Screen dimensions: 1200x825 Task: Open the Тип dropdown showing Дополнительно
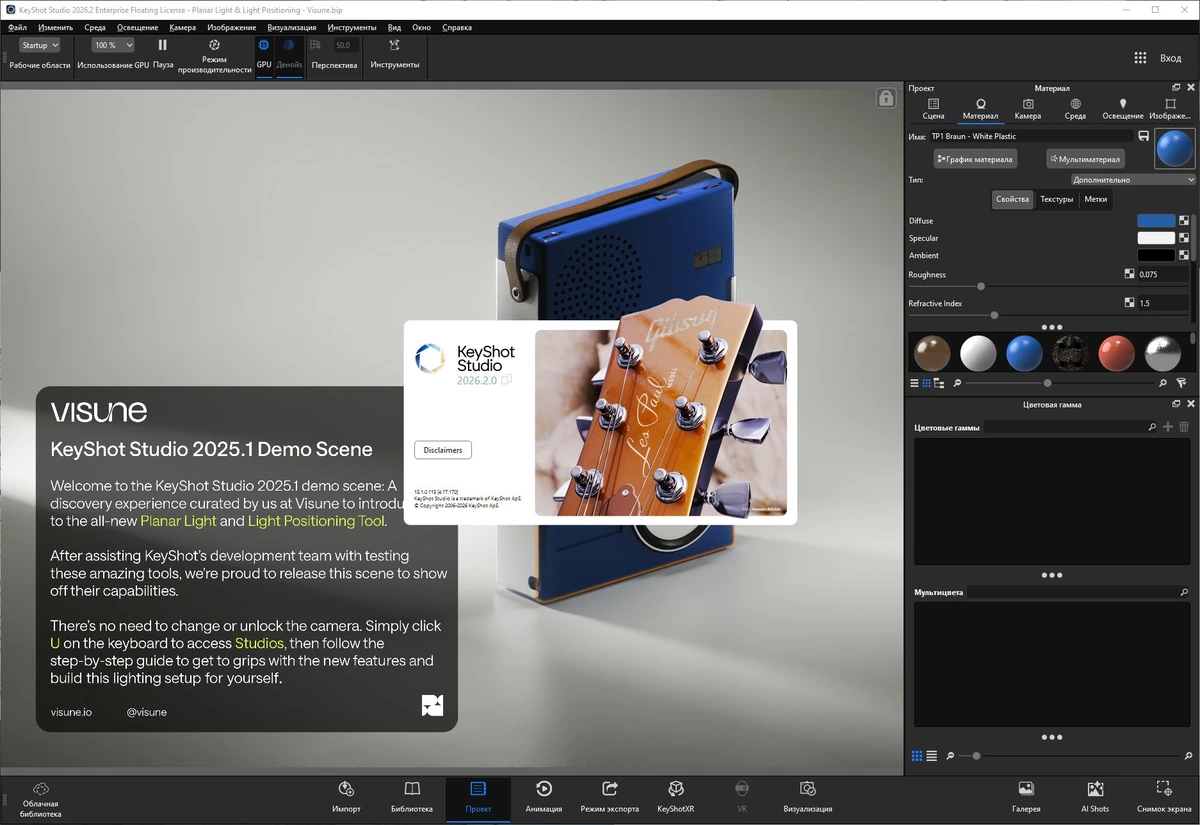coord(1133,180)
